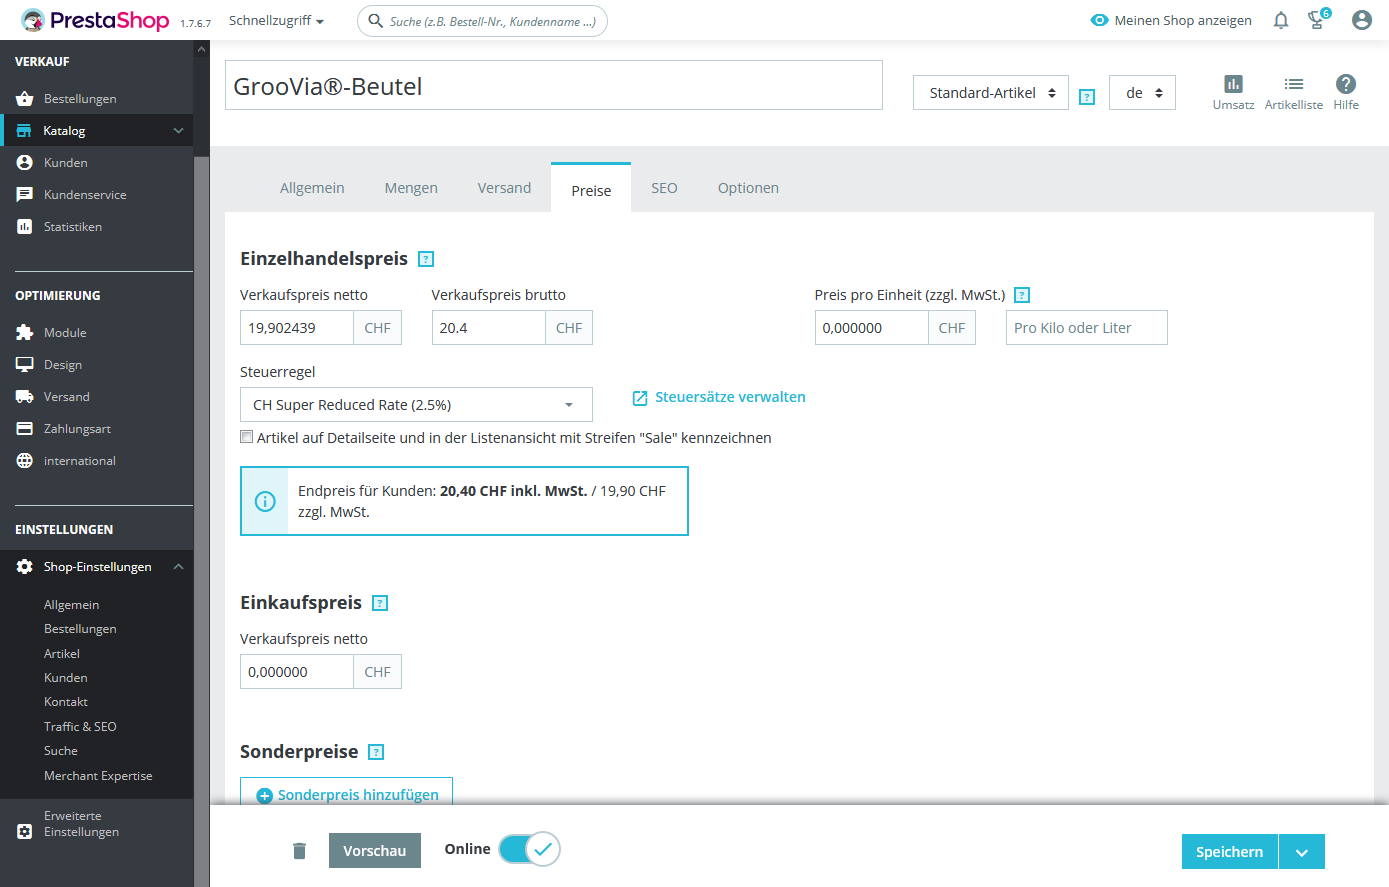Switch to the SEO tab
Viewport: 1389px width, 887px height.
(664, 188)
